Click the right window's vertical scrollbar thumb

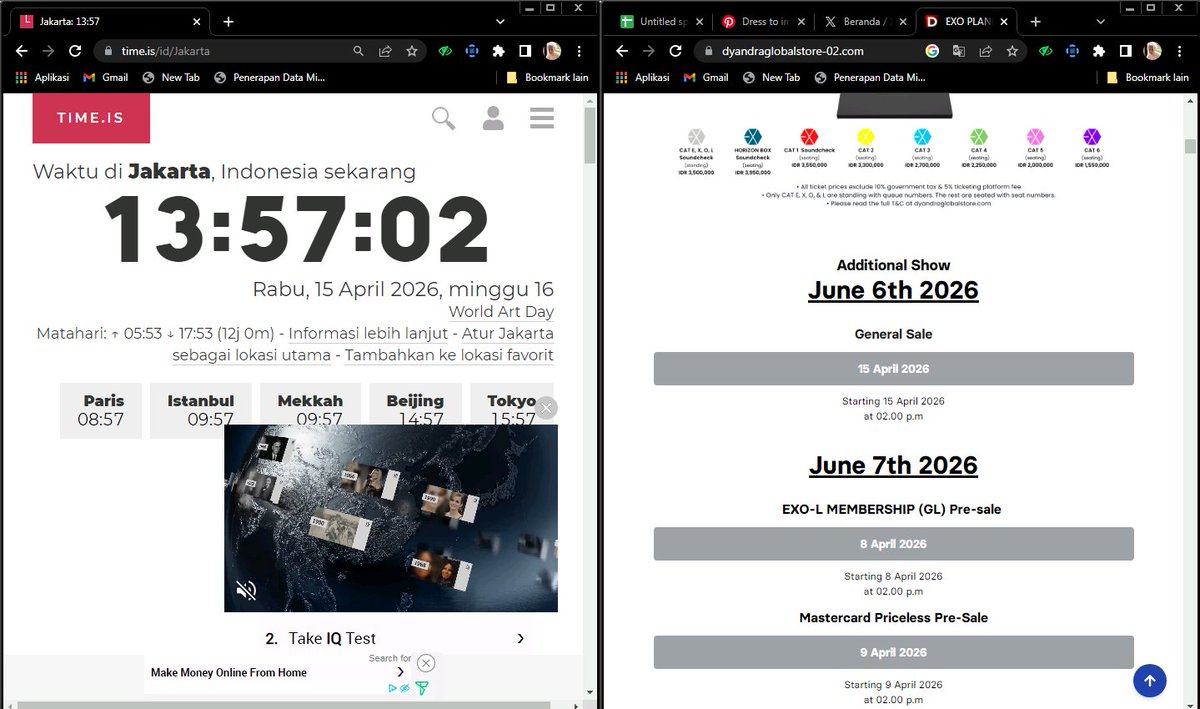click(x=1190, y=146)
